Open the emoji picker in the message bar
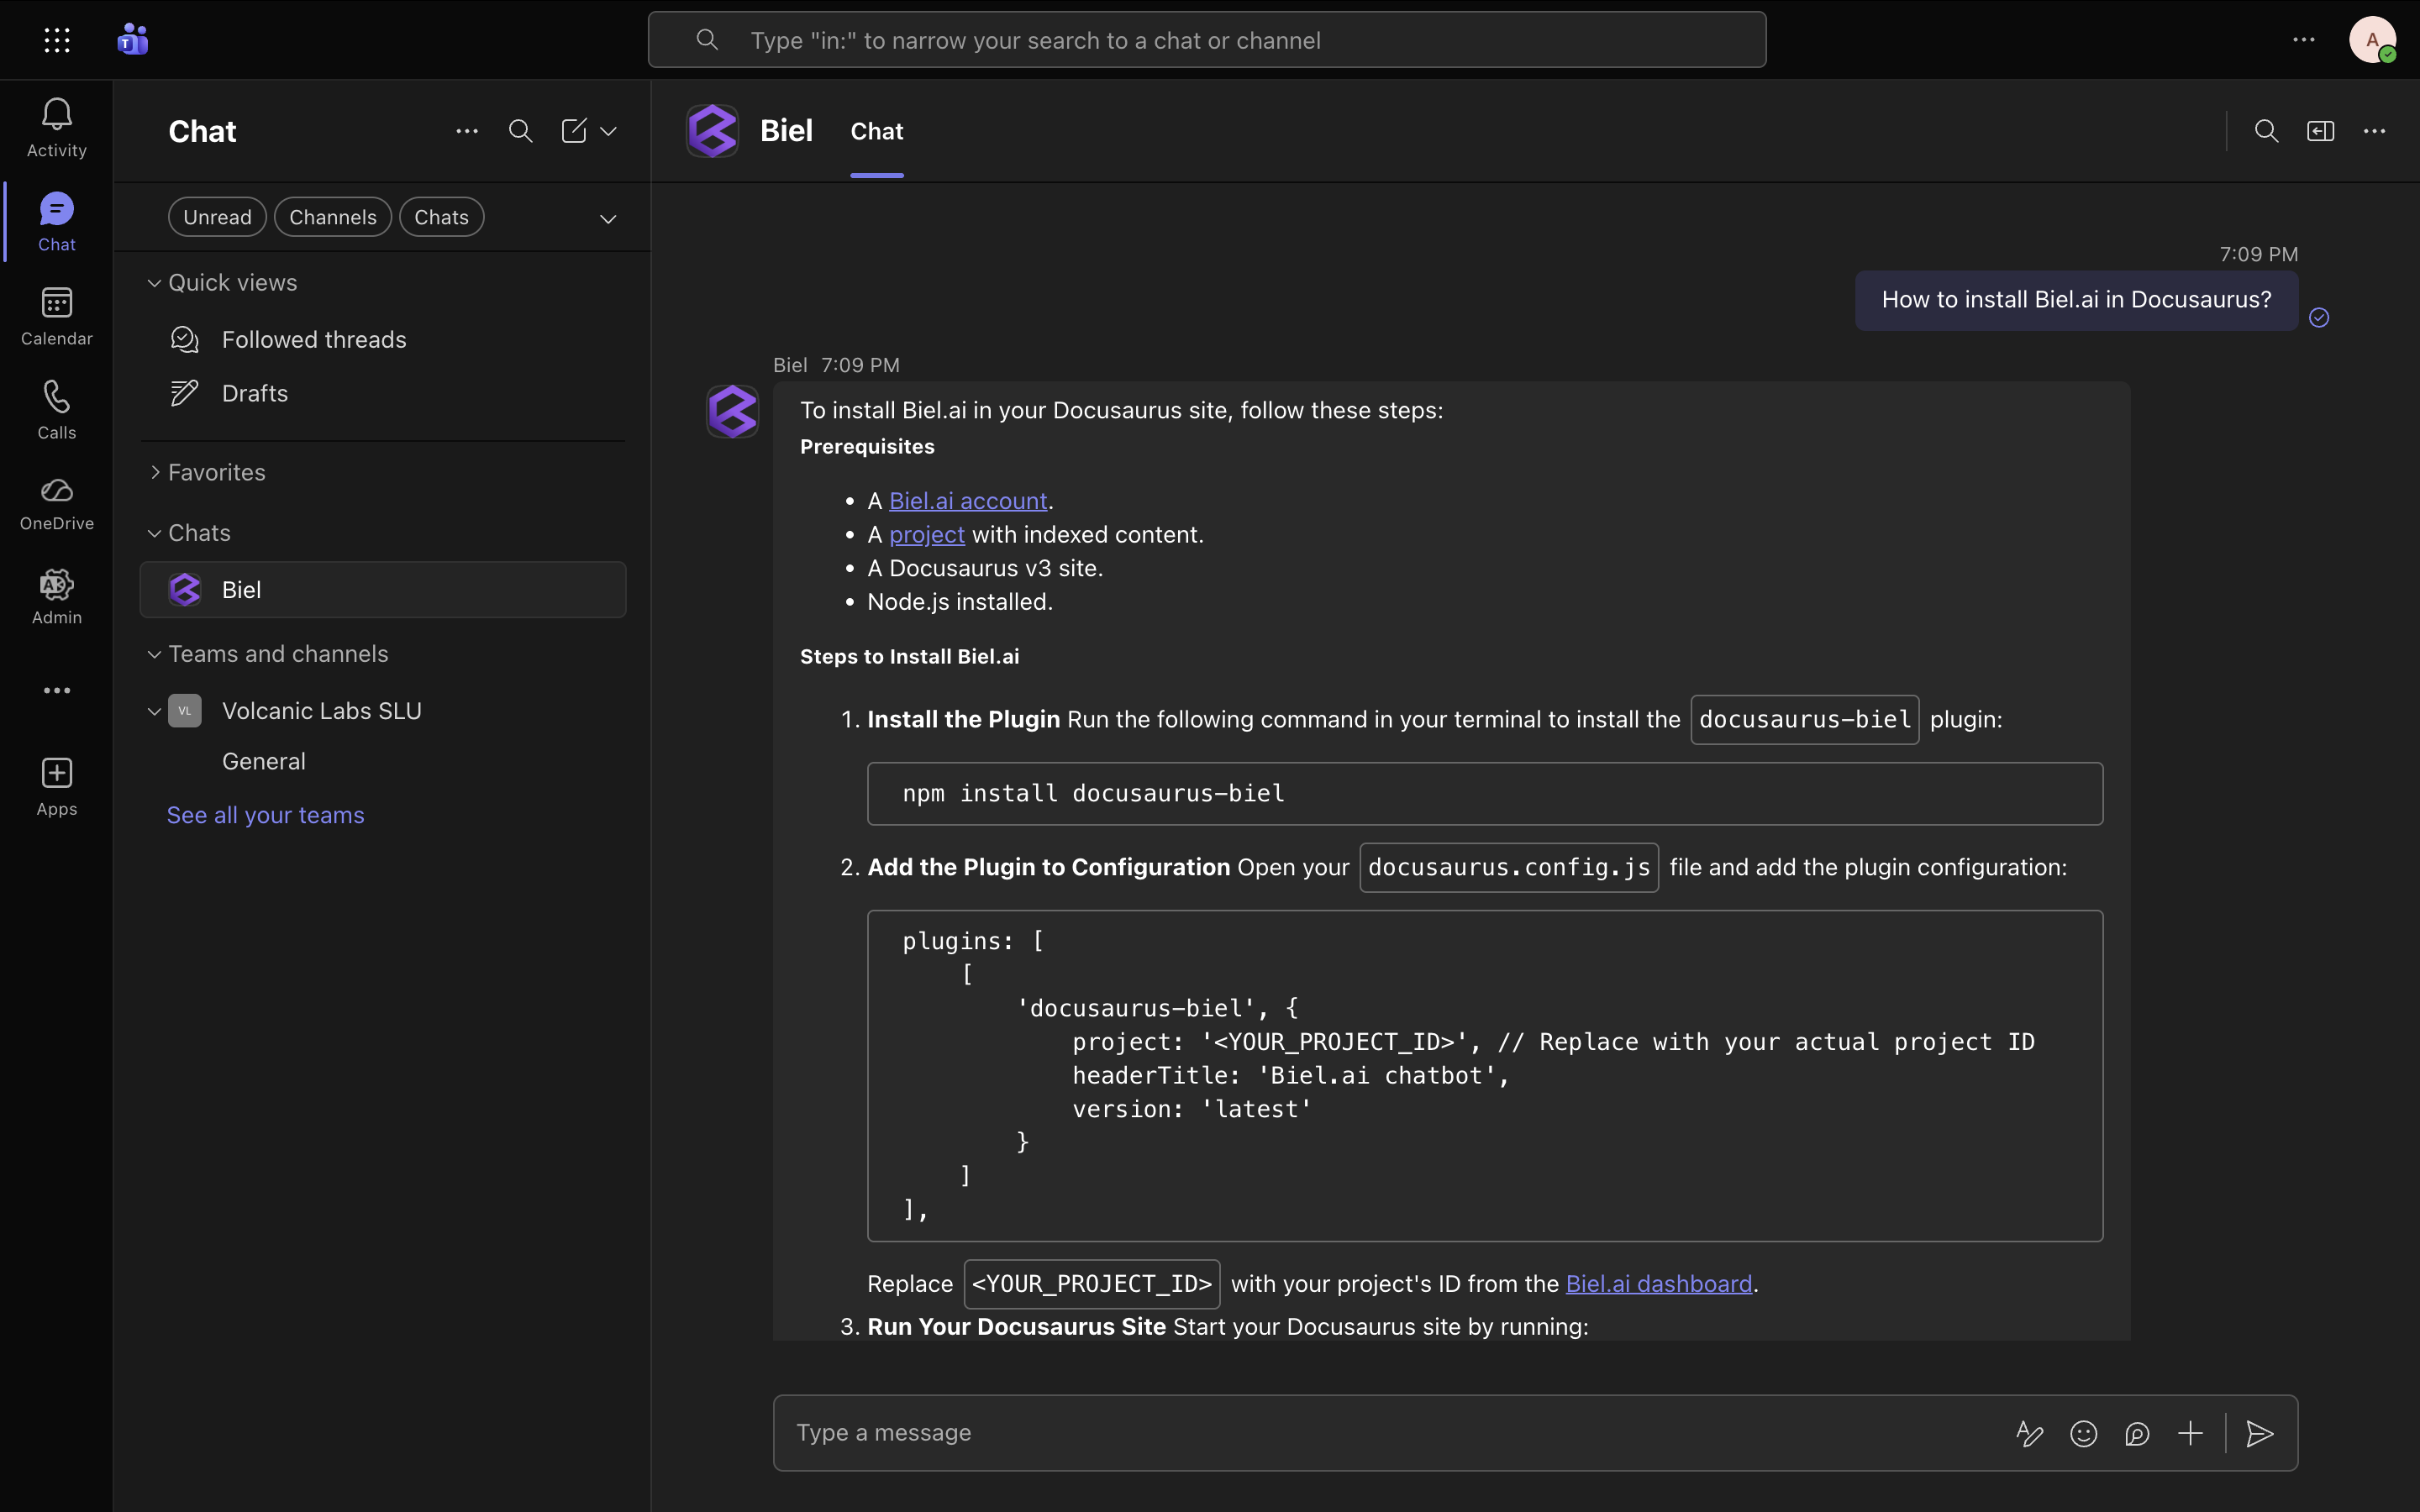 (x=2084, y=1433)
